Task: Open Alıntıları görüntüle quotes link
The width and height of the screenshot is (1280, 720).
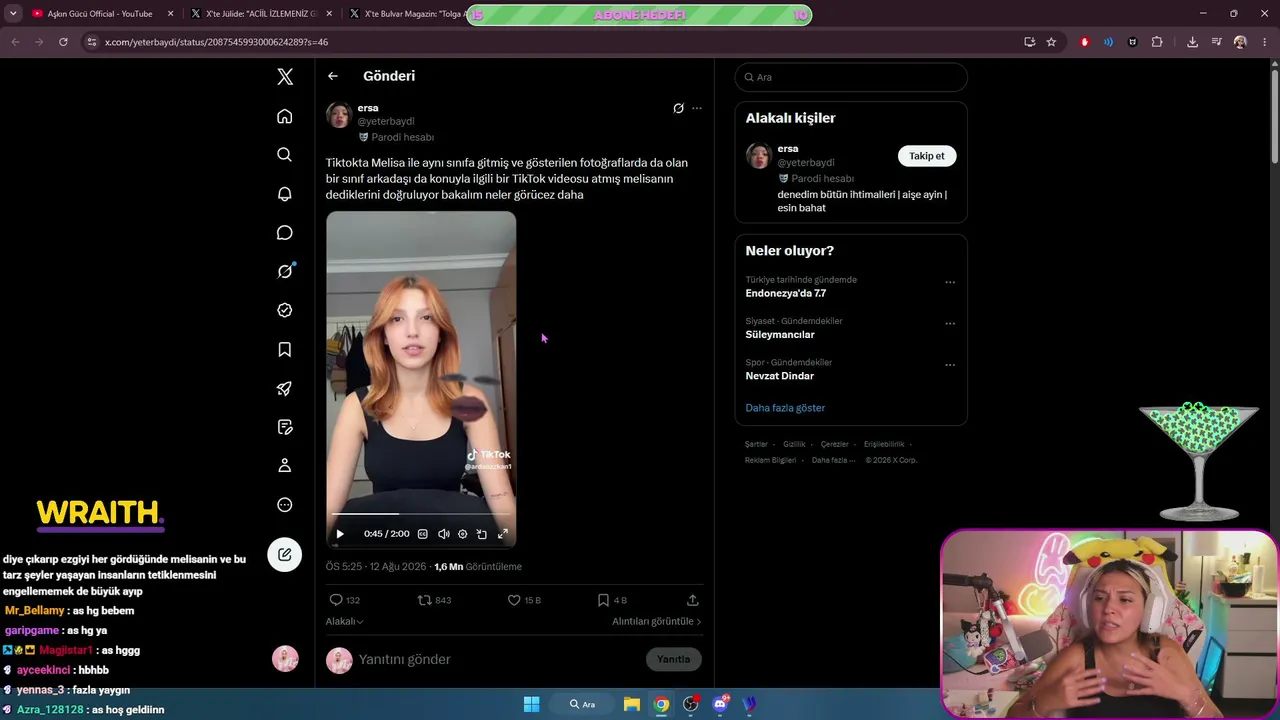Action: coord(657,621)
